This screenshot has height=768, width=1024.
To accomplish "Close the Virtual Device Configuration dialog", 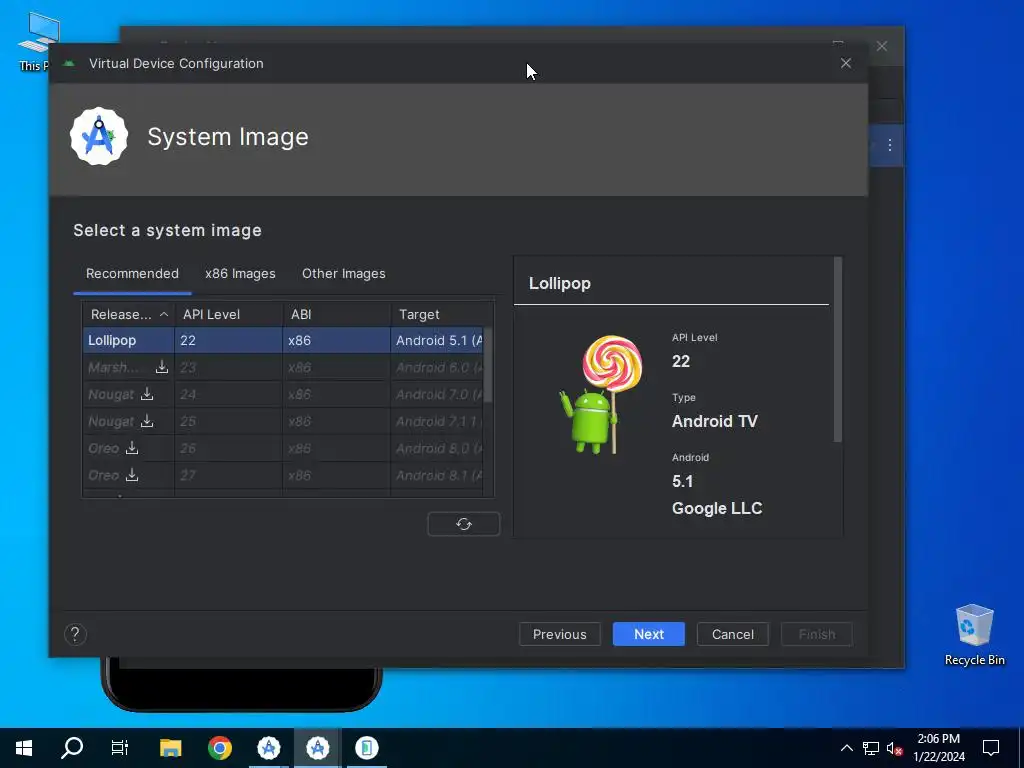I will (846, 63).
